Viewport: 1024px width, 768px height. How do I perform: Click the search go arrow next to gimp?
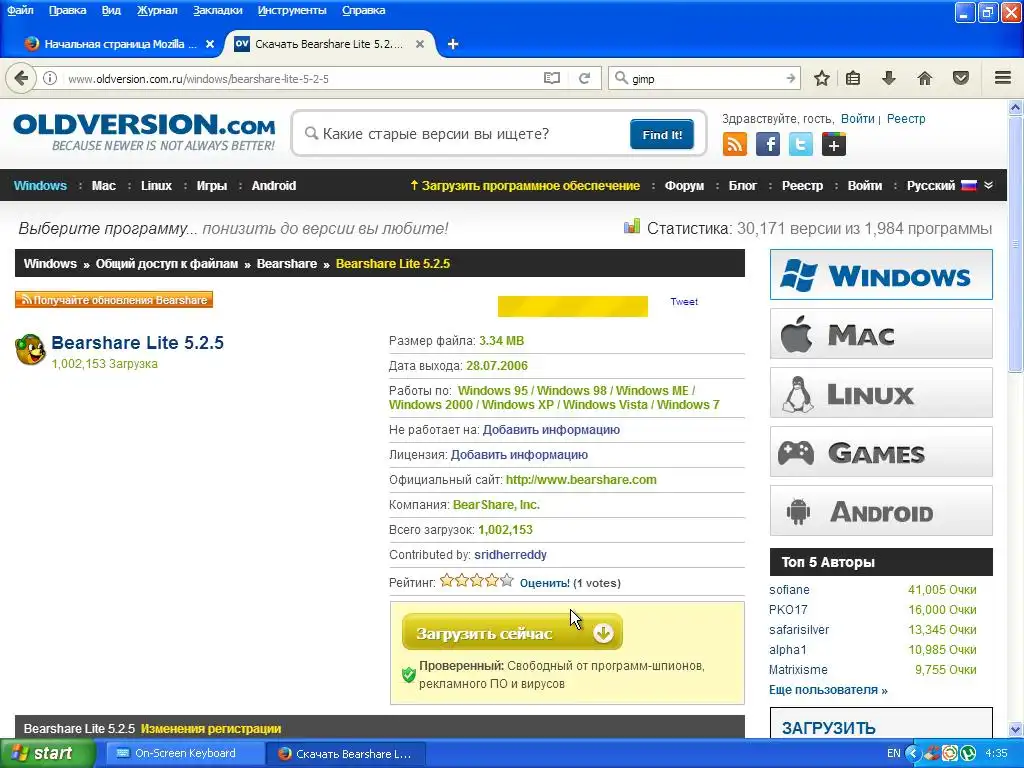point(790,78)
